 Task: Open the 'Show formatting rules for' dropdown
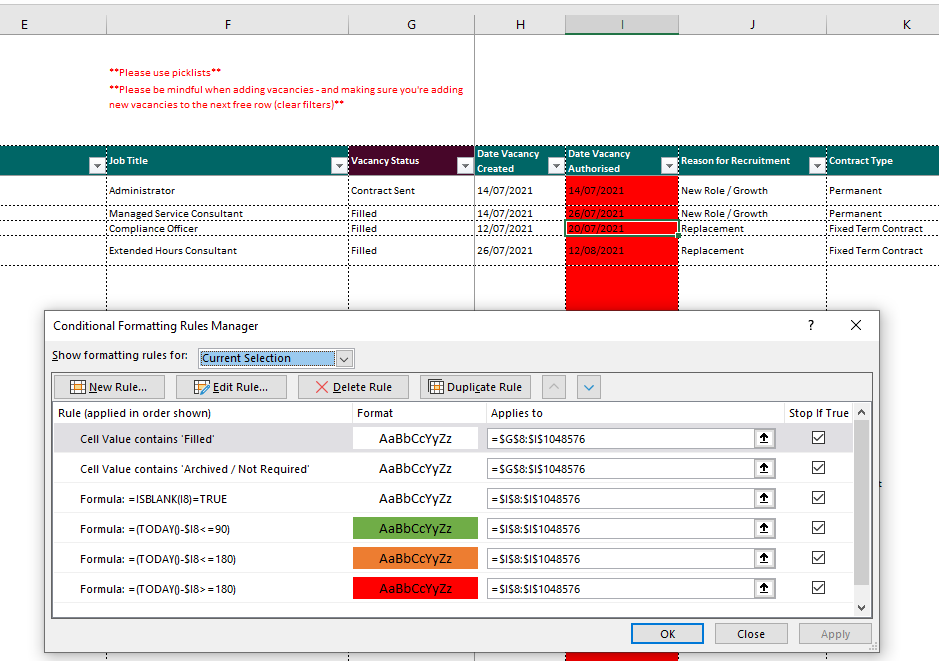click(x=344, y=358)
